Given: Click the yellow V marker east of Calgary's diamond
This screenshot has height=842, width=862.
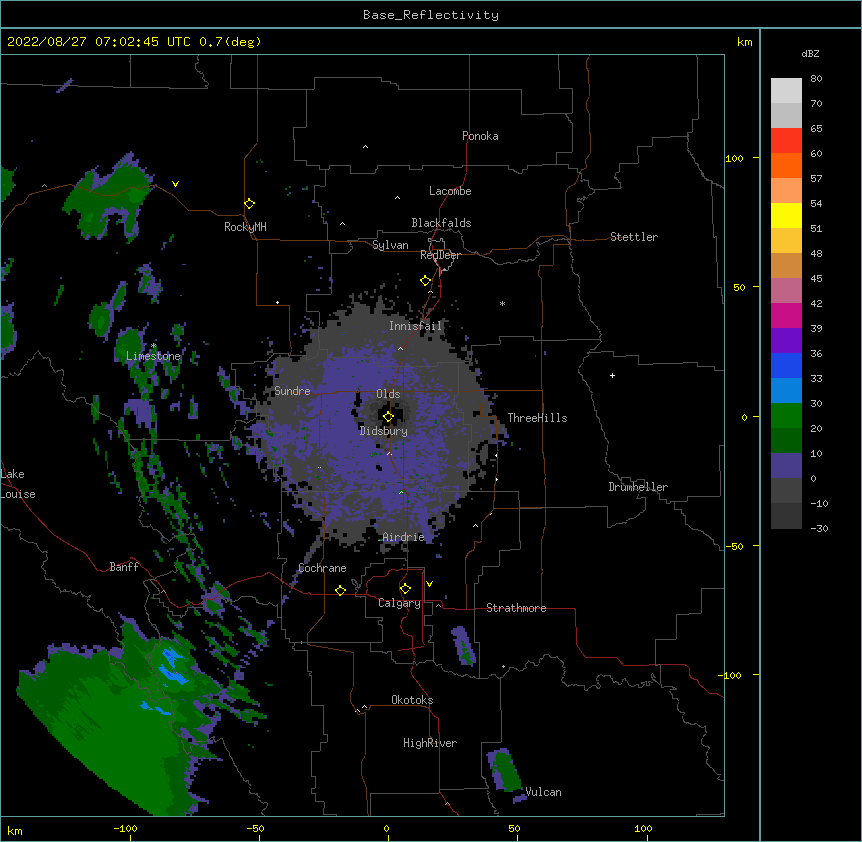Looking at the screenshot, I should coord(429,584).
